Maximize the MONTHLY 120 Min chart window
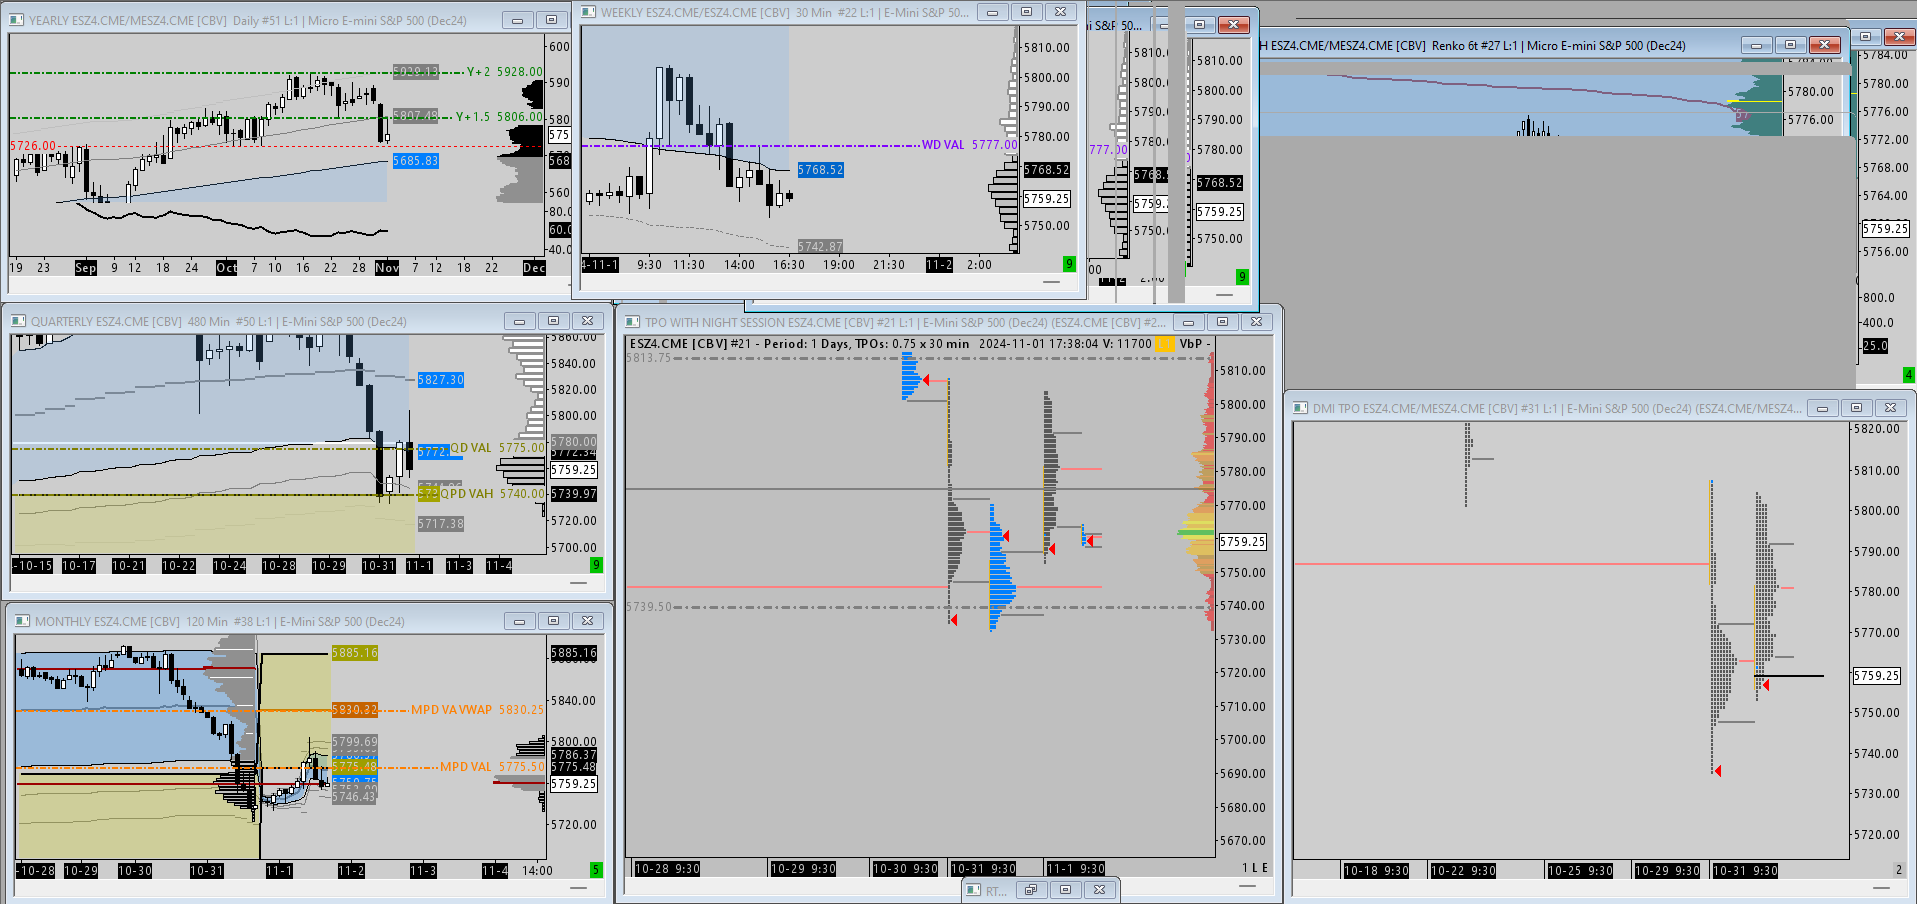The image size is (1917, 904). click(553, 621)
